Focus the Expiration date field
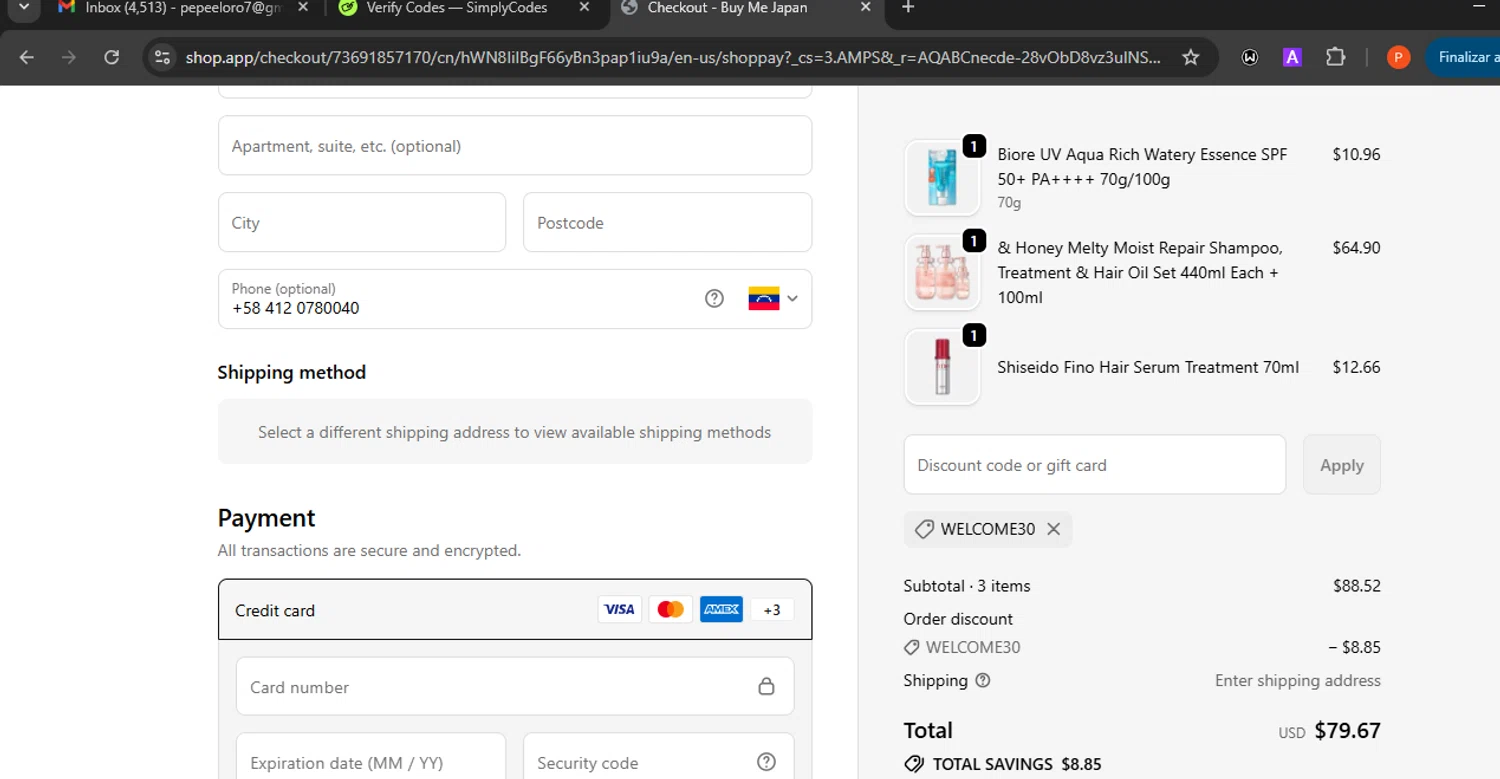Screen dimensions: 1500x779 pyautogui.click(x=371, y=758)
